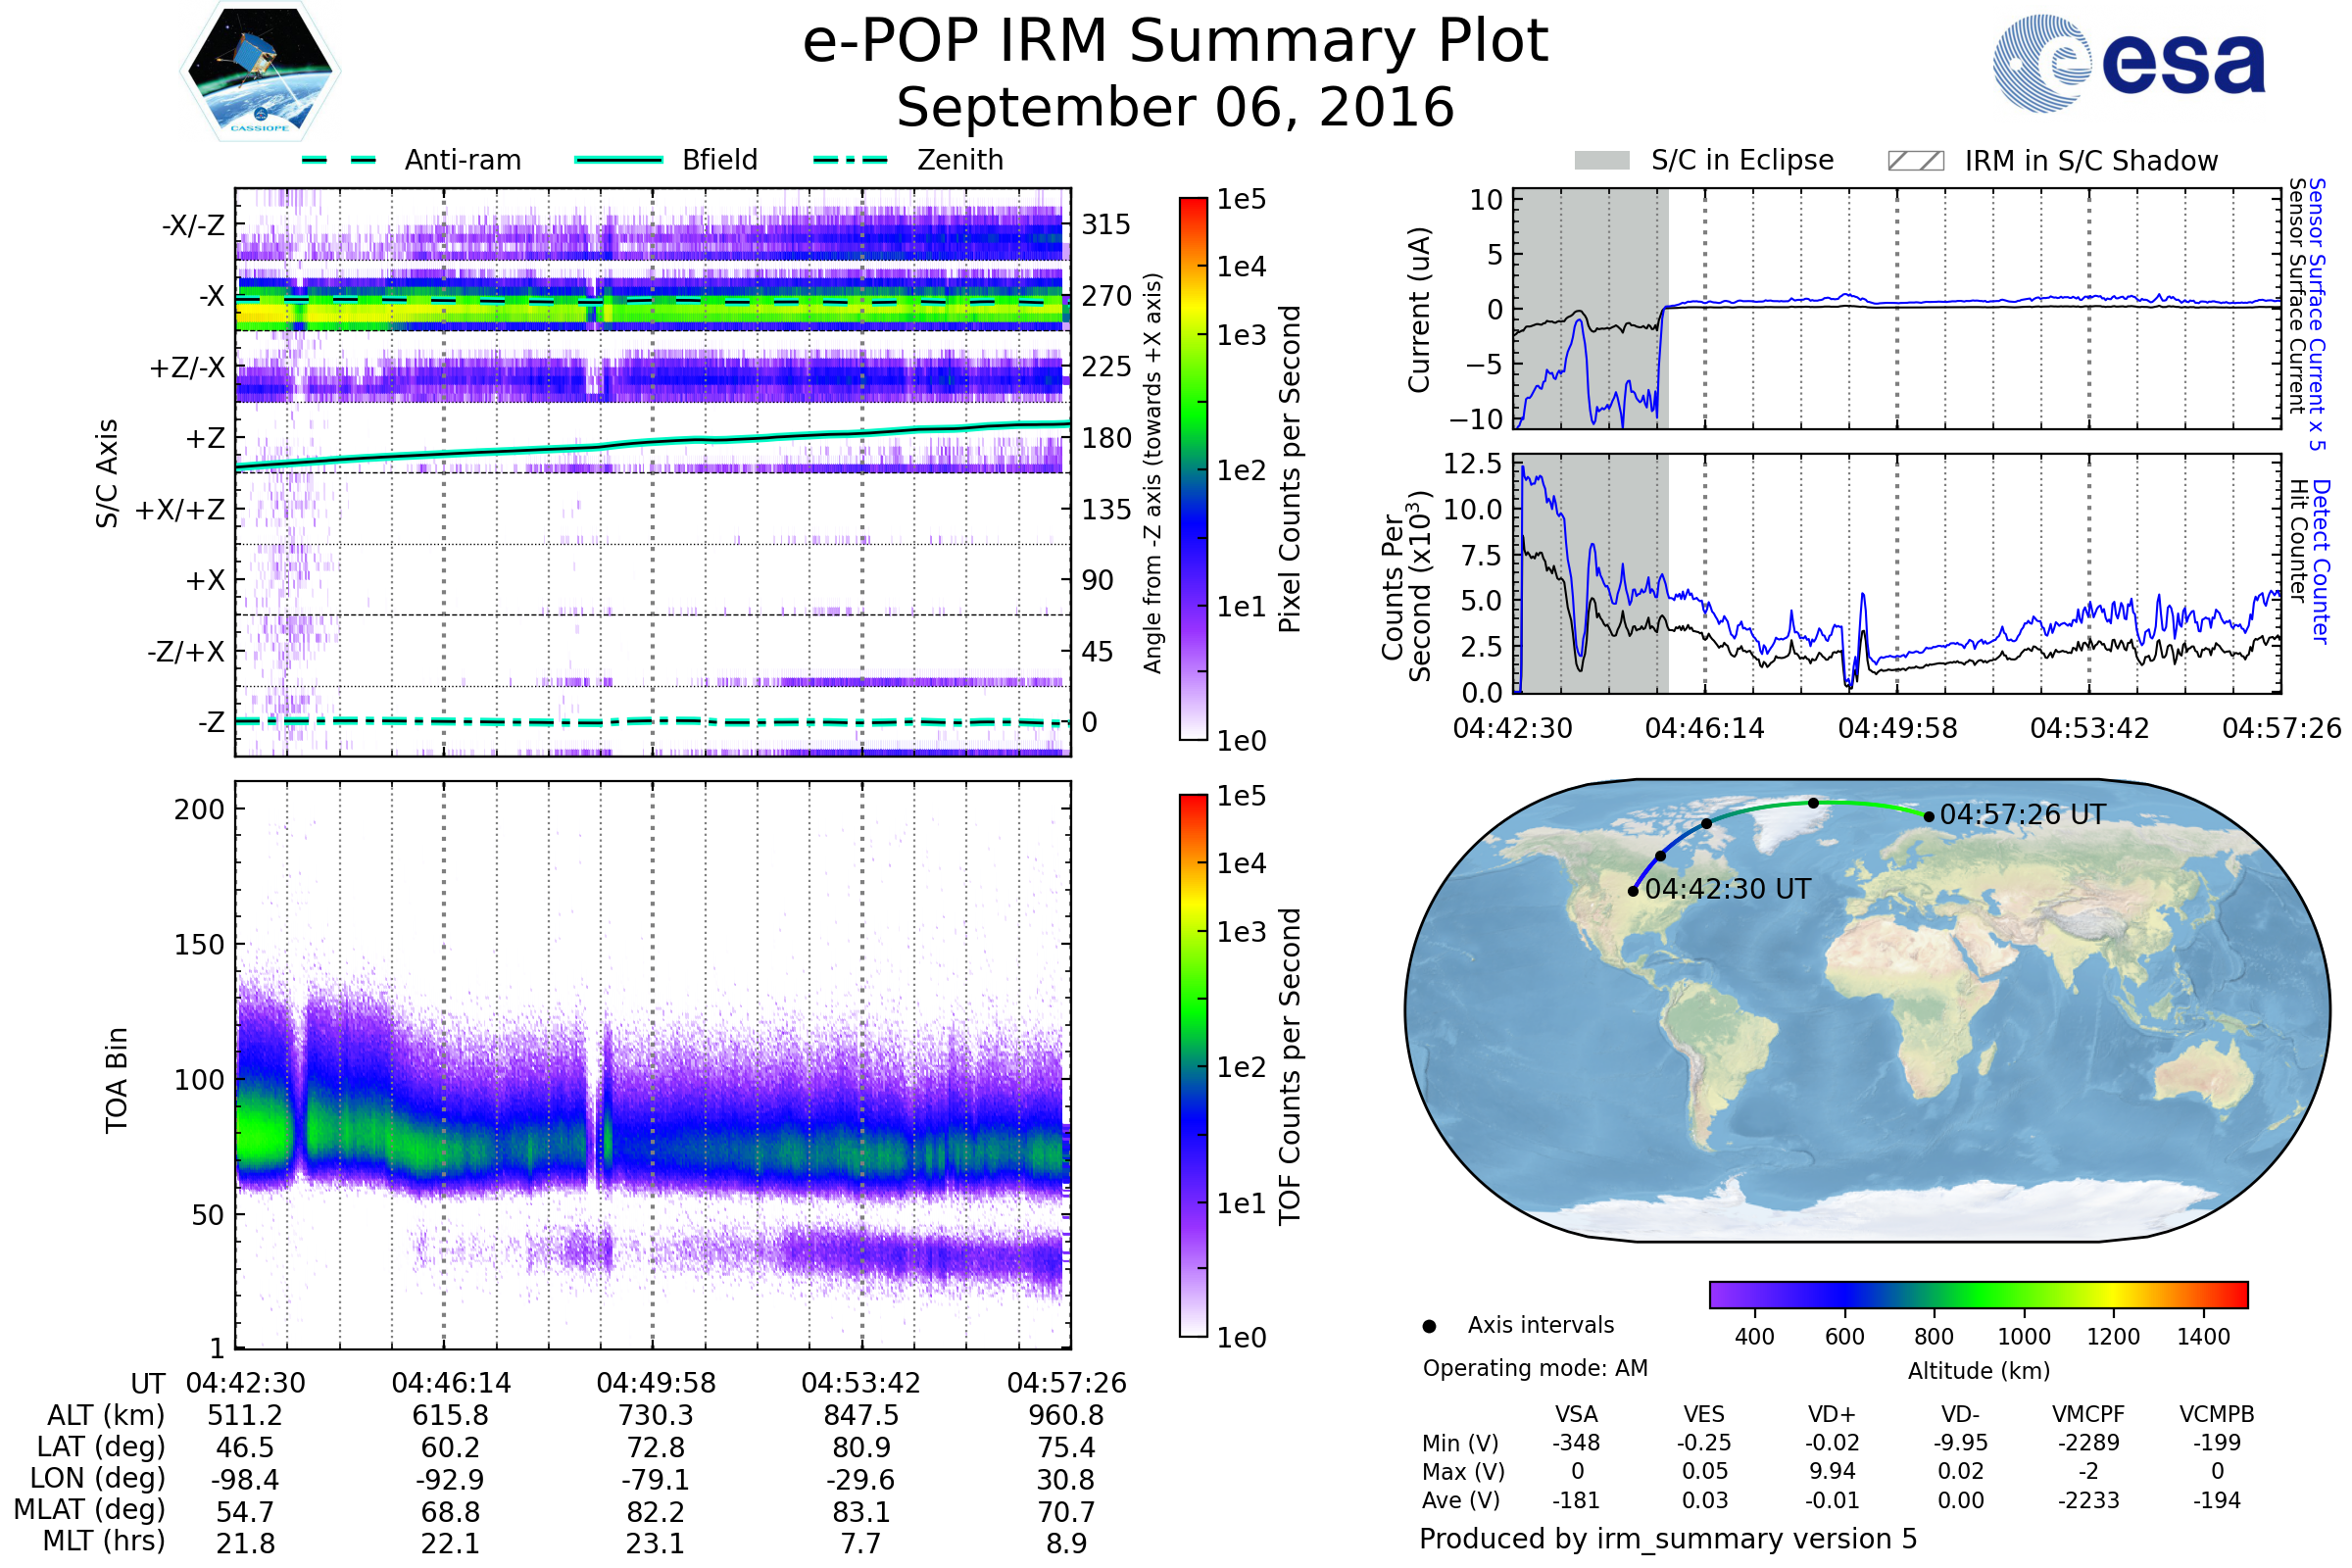Image resolution: width=2352 pixels, height=1568 pixels.
Task: Click the S/C in Eclipse gray swatch
Action: [x=1601, y=161]
